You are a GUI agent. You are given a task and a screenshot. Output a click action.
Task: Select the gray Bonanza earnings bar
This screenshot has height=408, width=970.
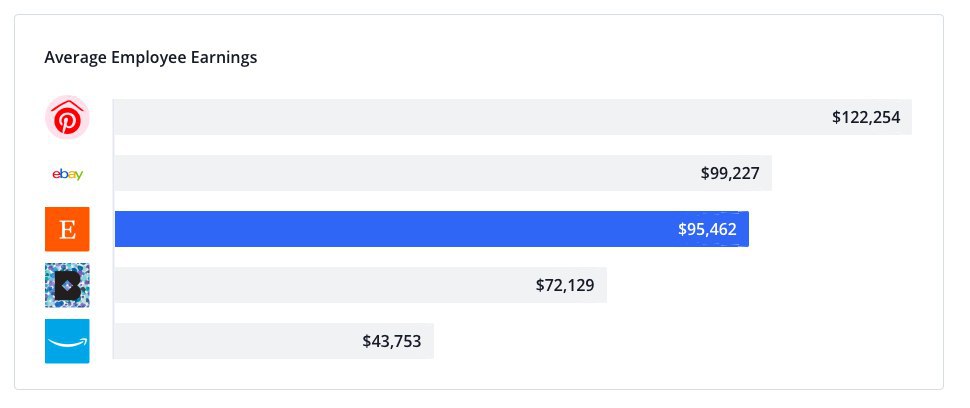click(x=361, y=285)
